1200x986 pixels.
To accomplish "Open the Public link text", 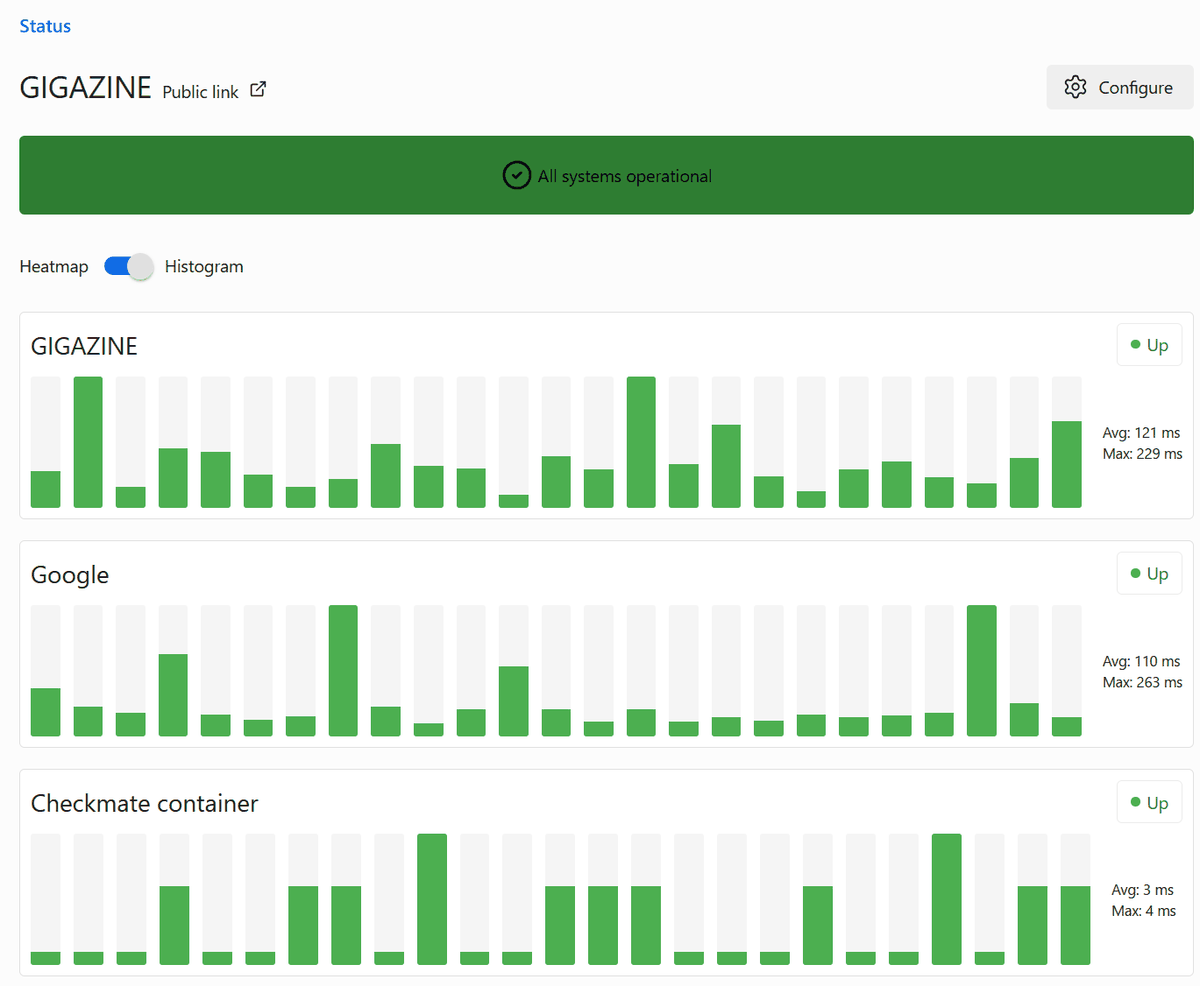I will pyautogui.click(x=200, y=91).
